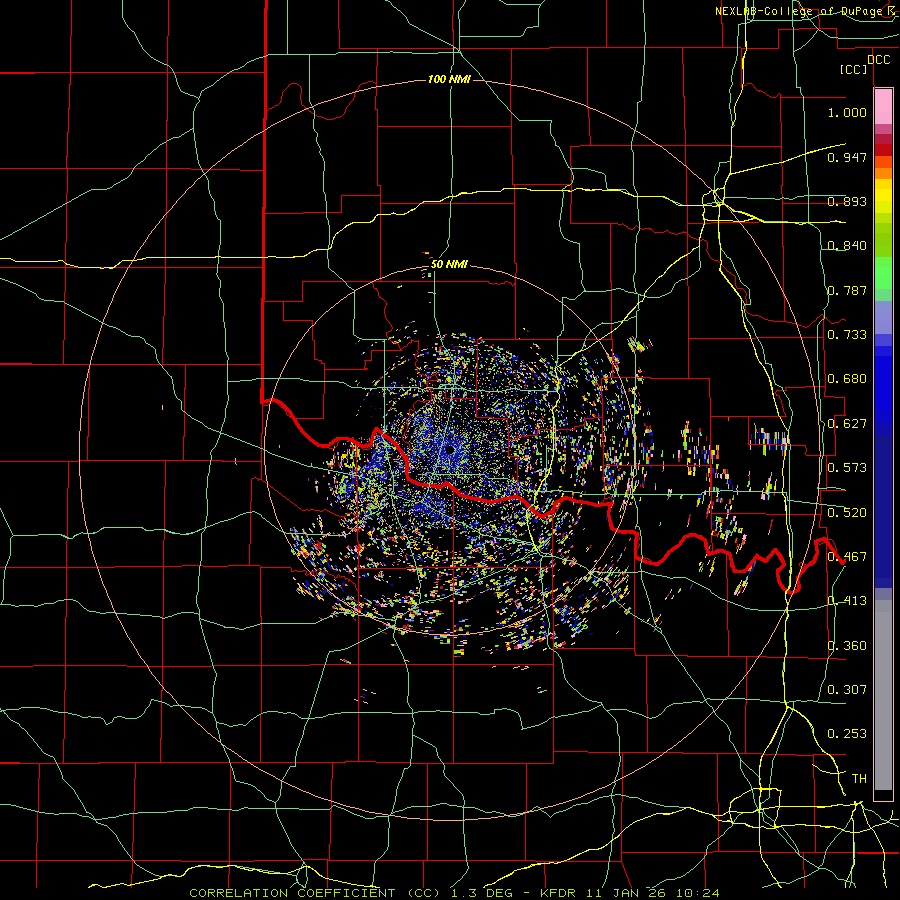Click the radar site center dot
Viewport: 900px width, 900px height.
(x=449, y=449)
